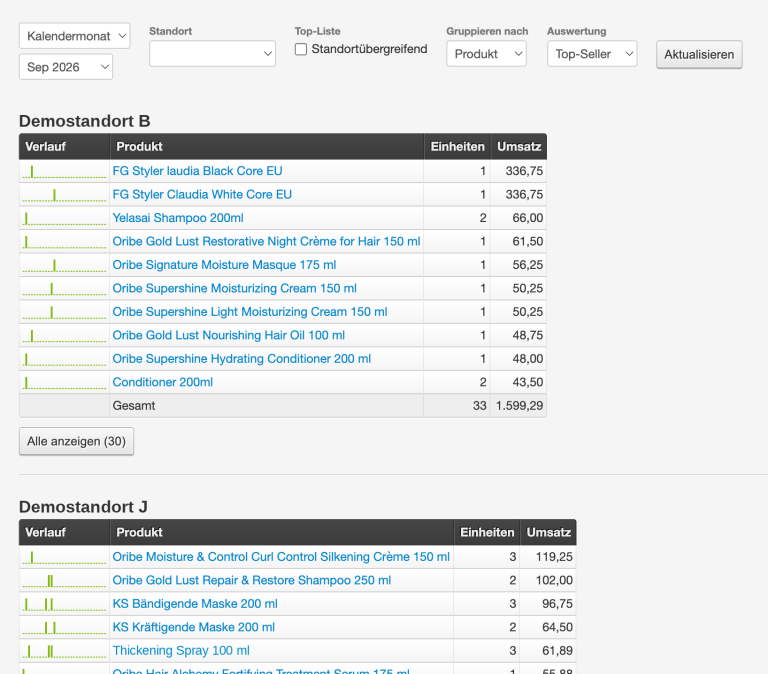The image size is (768, 674).
Task: Click the Gesamt row label
Action: click(x=134, y=406)
